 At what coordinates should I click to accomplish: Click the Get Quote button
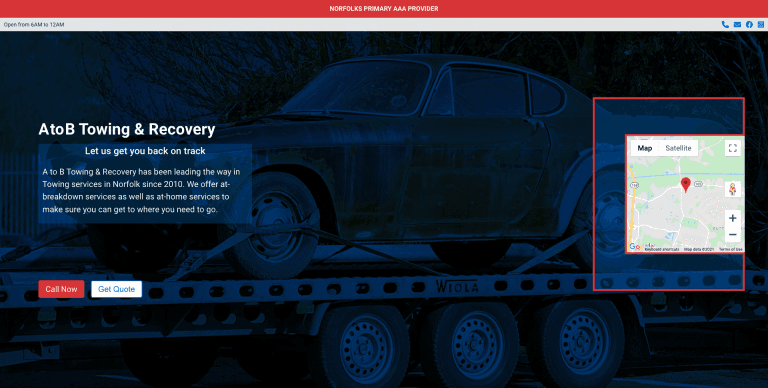[117, 289]
